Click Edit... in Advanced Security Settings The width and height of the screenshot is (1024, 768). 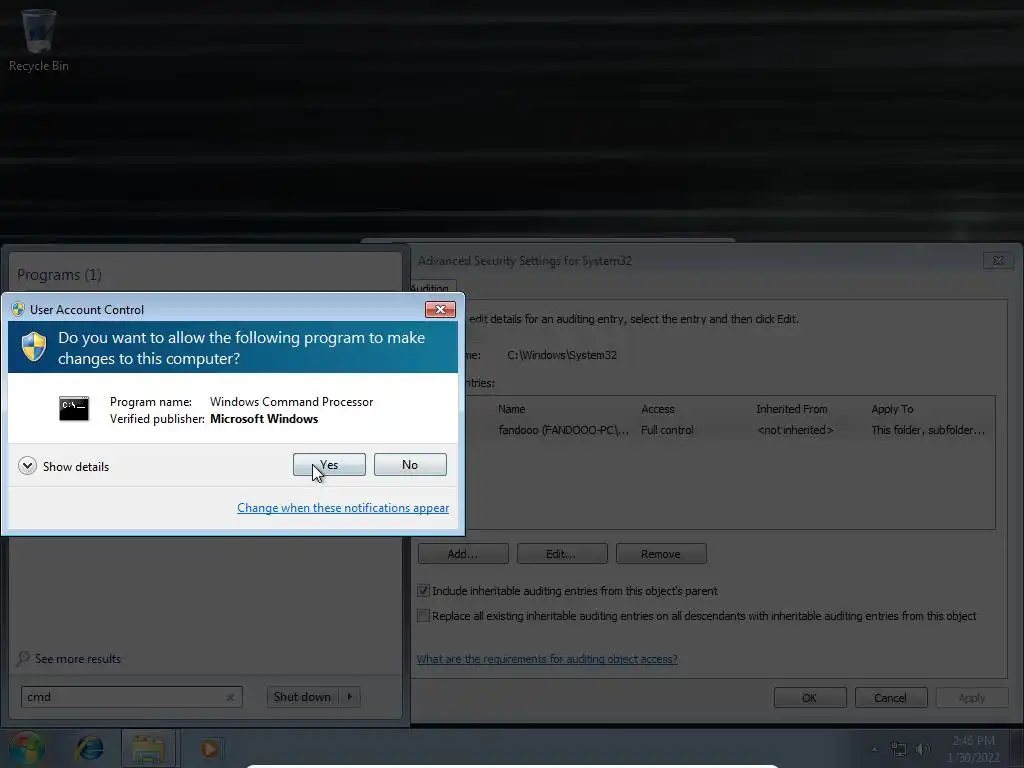click(562, 554)
